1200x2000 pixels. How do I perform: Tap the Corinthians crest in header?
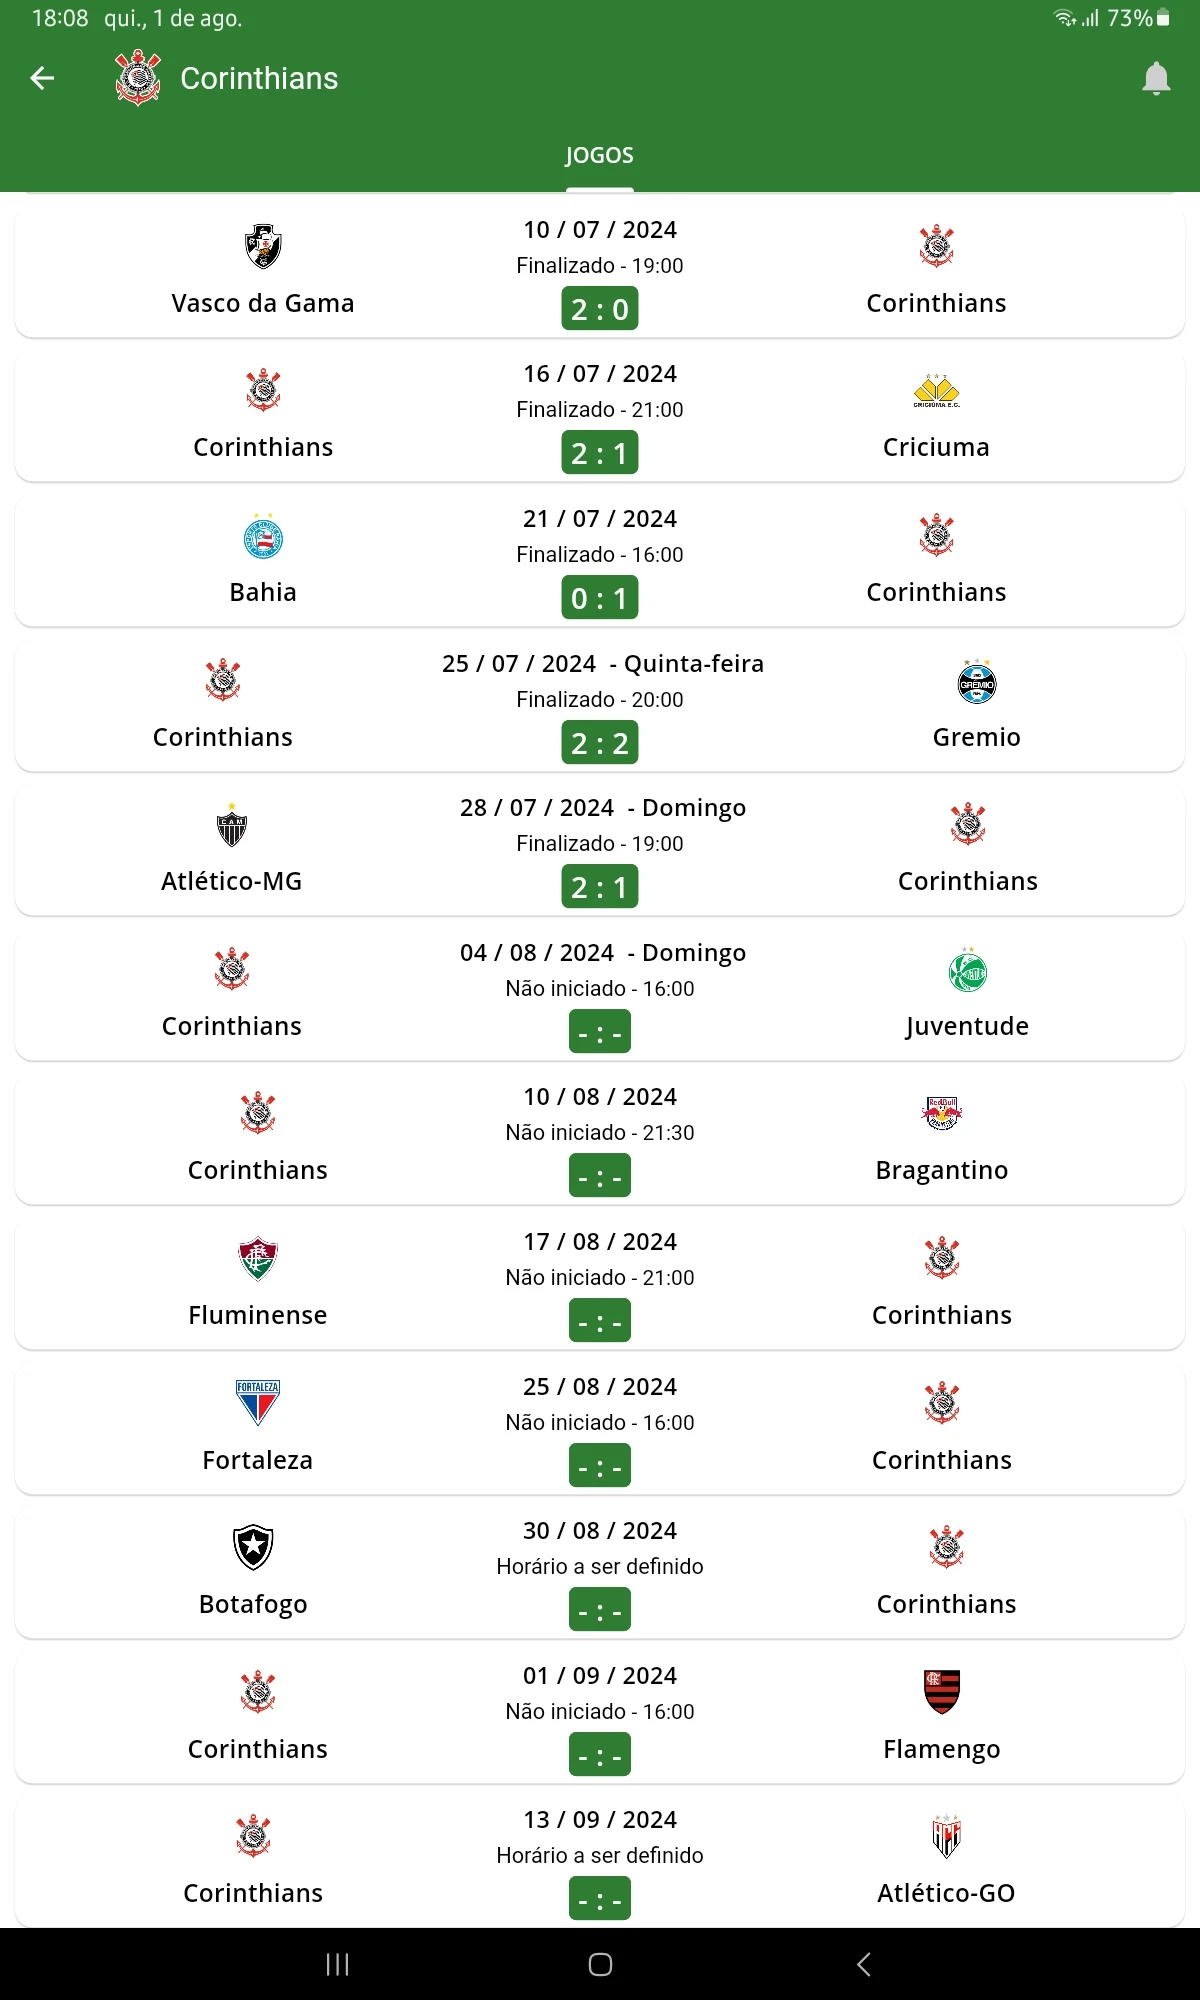(x=138, y=78)
